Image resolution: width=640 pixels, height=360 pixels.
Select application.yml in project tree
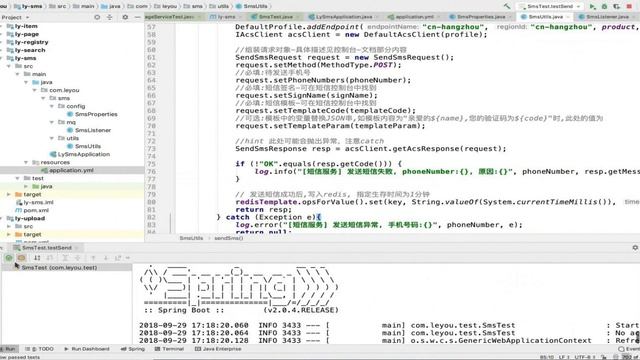pyautogui.click(x=67, y=170)
